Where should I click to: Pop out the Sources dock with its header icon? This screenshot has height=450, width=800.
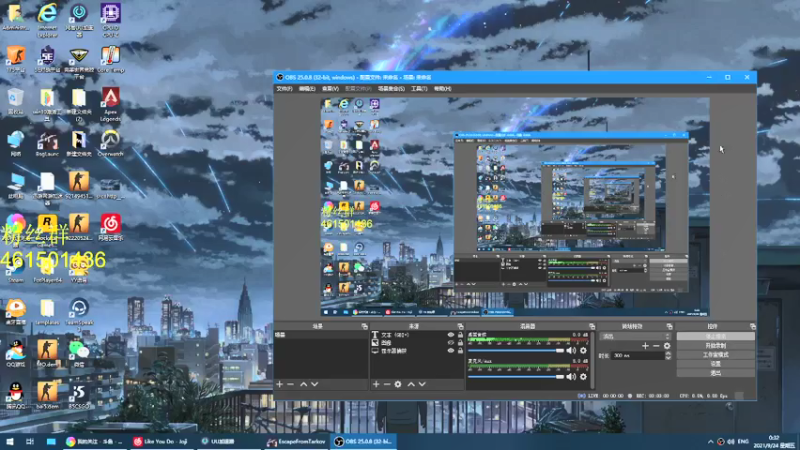coord(460,326)
